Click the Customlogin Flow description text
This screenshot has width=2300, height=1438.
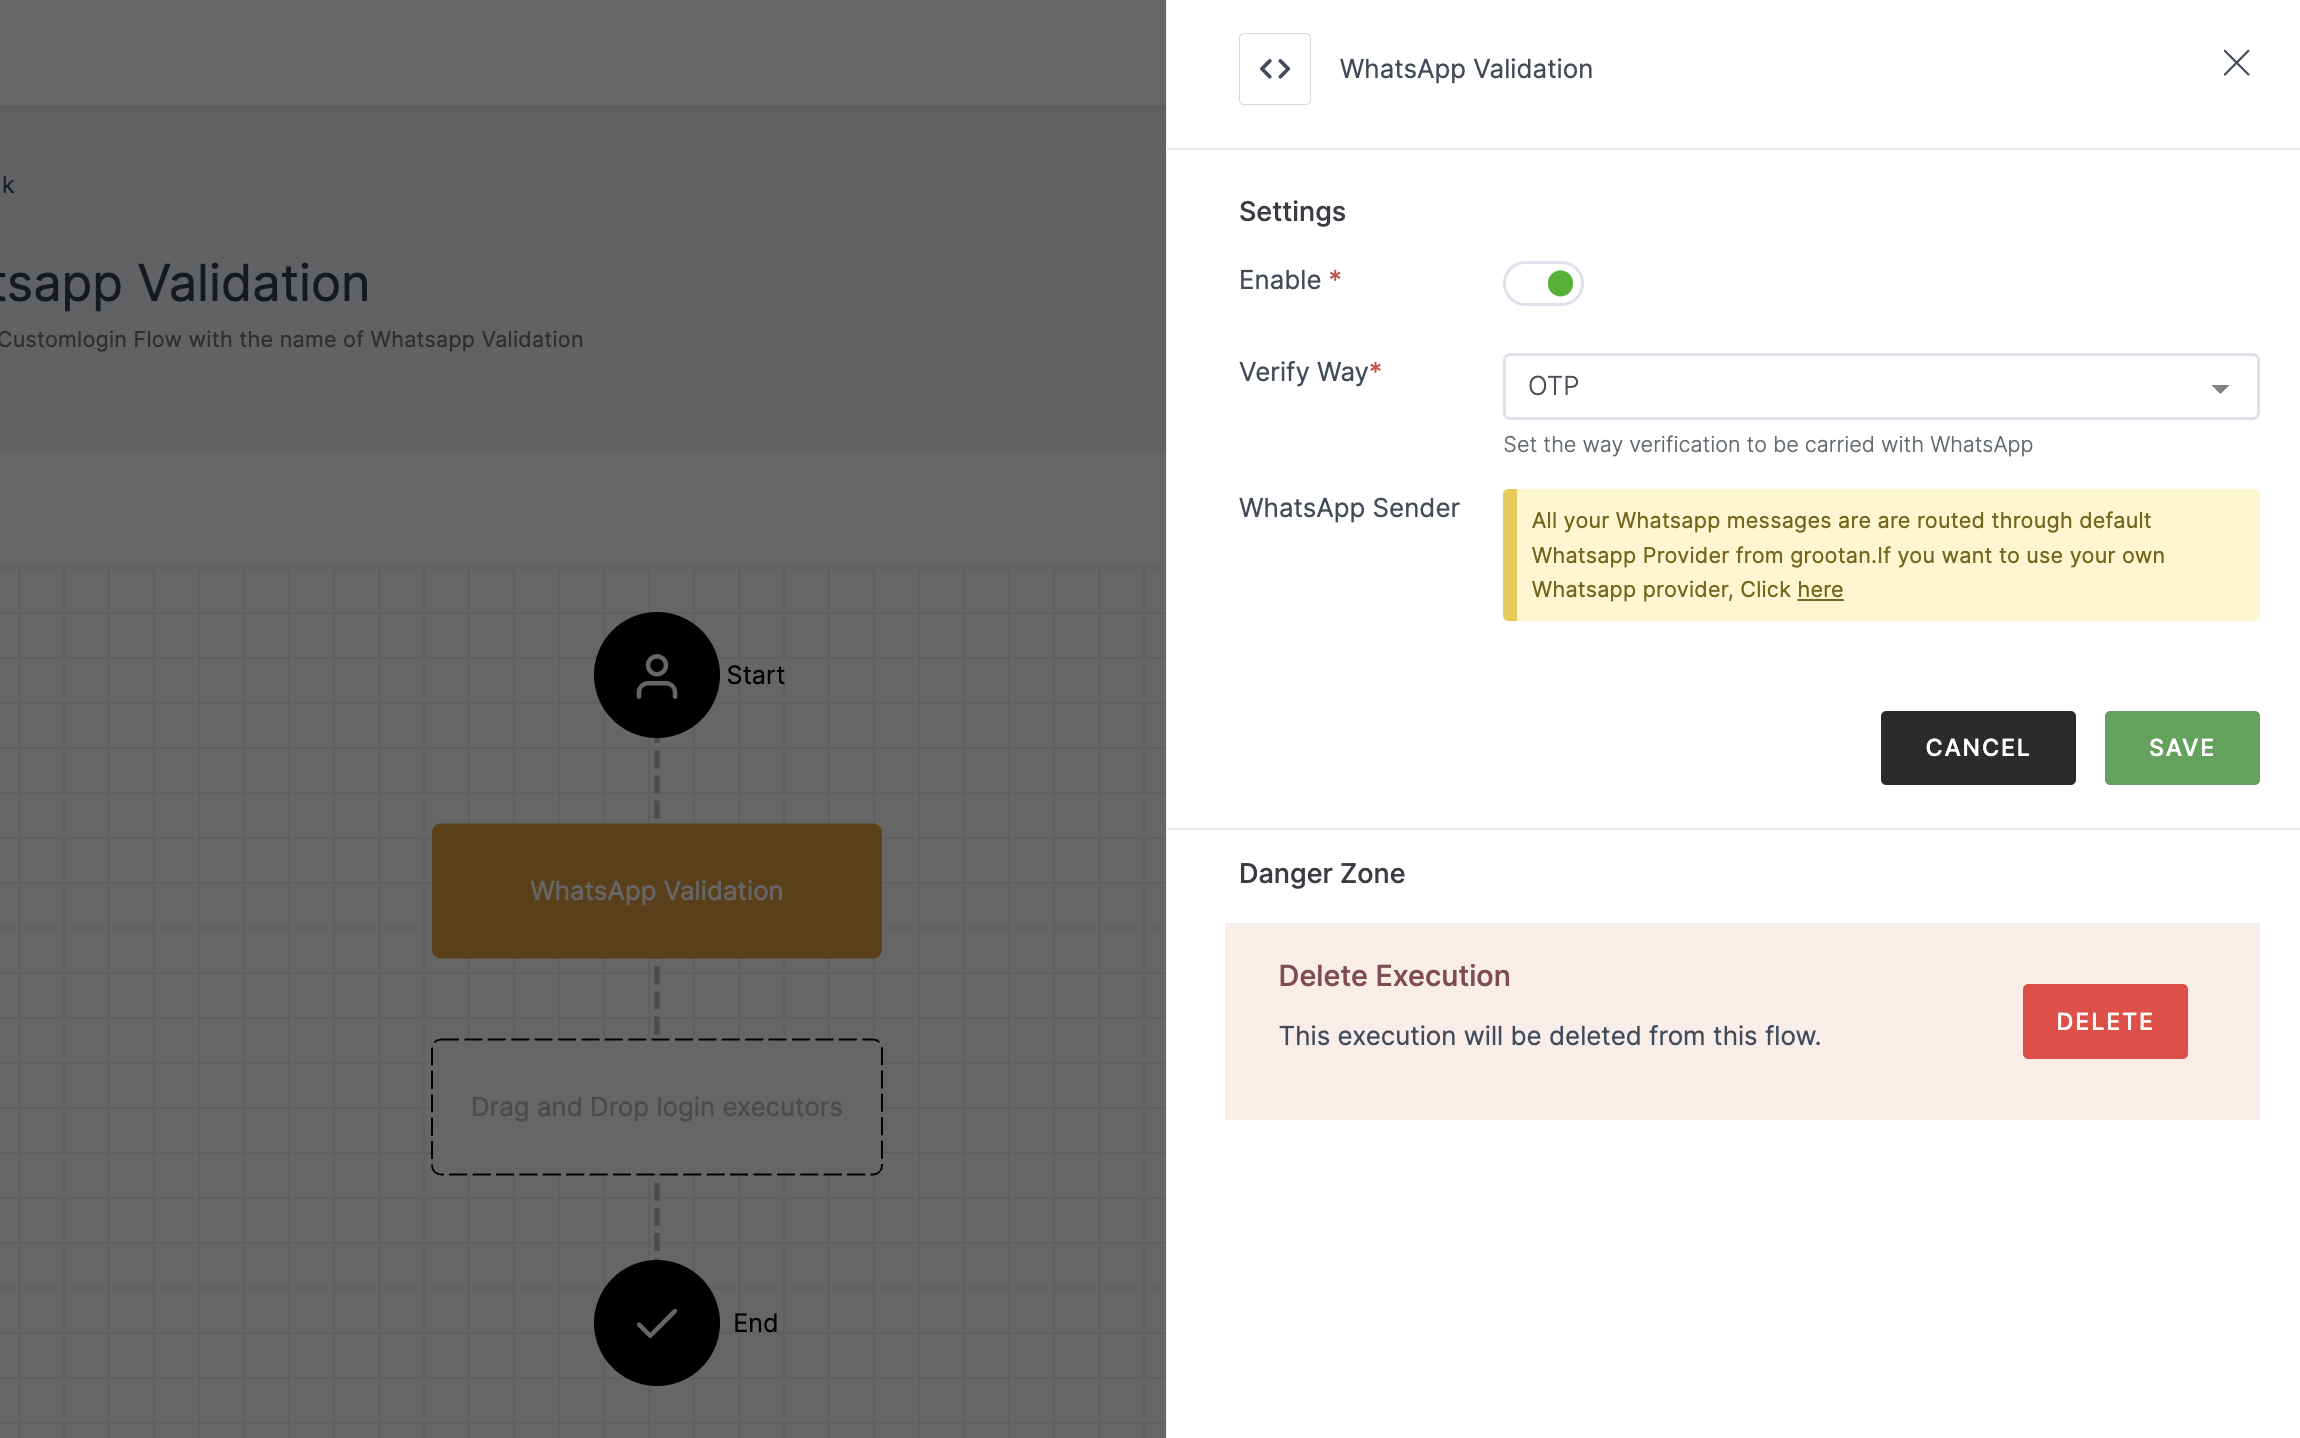(x=291, y=340)
